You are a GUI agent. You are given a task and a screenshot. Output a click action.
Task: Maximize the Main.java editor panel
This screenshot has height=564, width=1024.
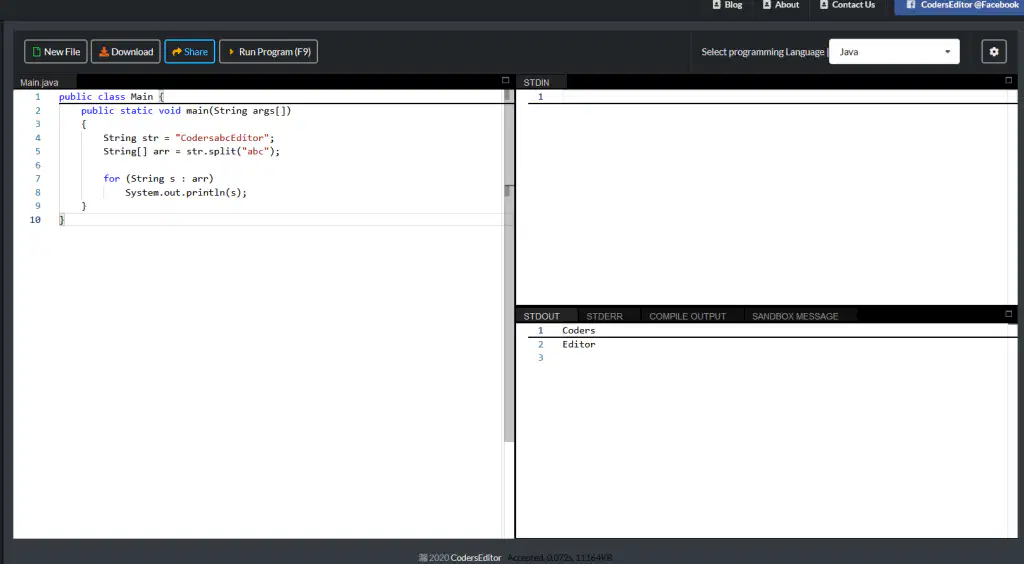click(x=505, y=80)
